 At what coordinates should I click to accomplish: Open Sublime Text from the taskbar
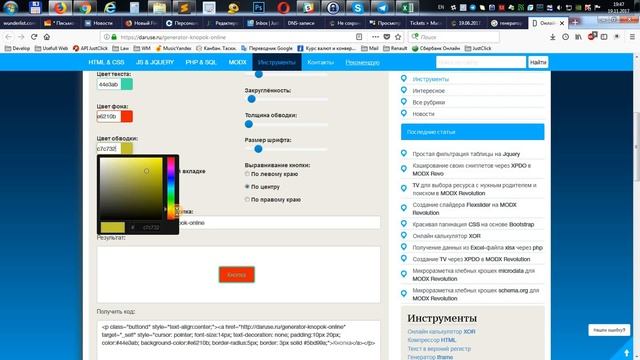point(184,7)
